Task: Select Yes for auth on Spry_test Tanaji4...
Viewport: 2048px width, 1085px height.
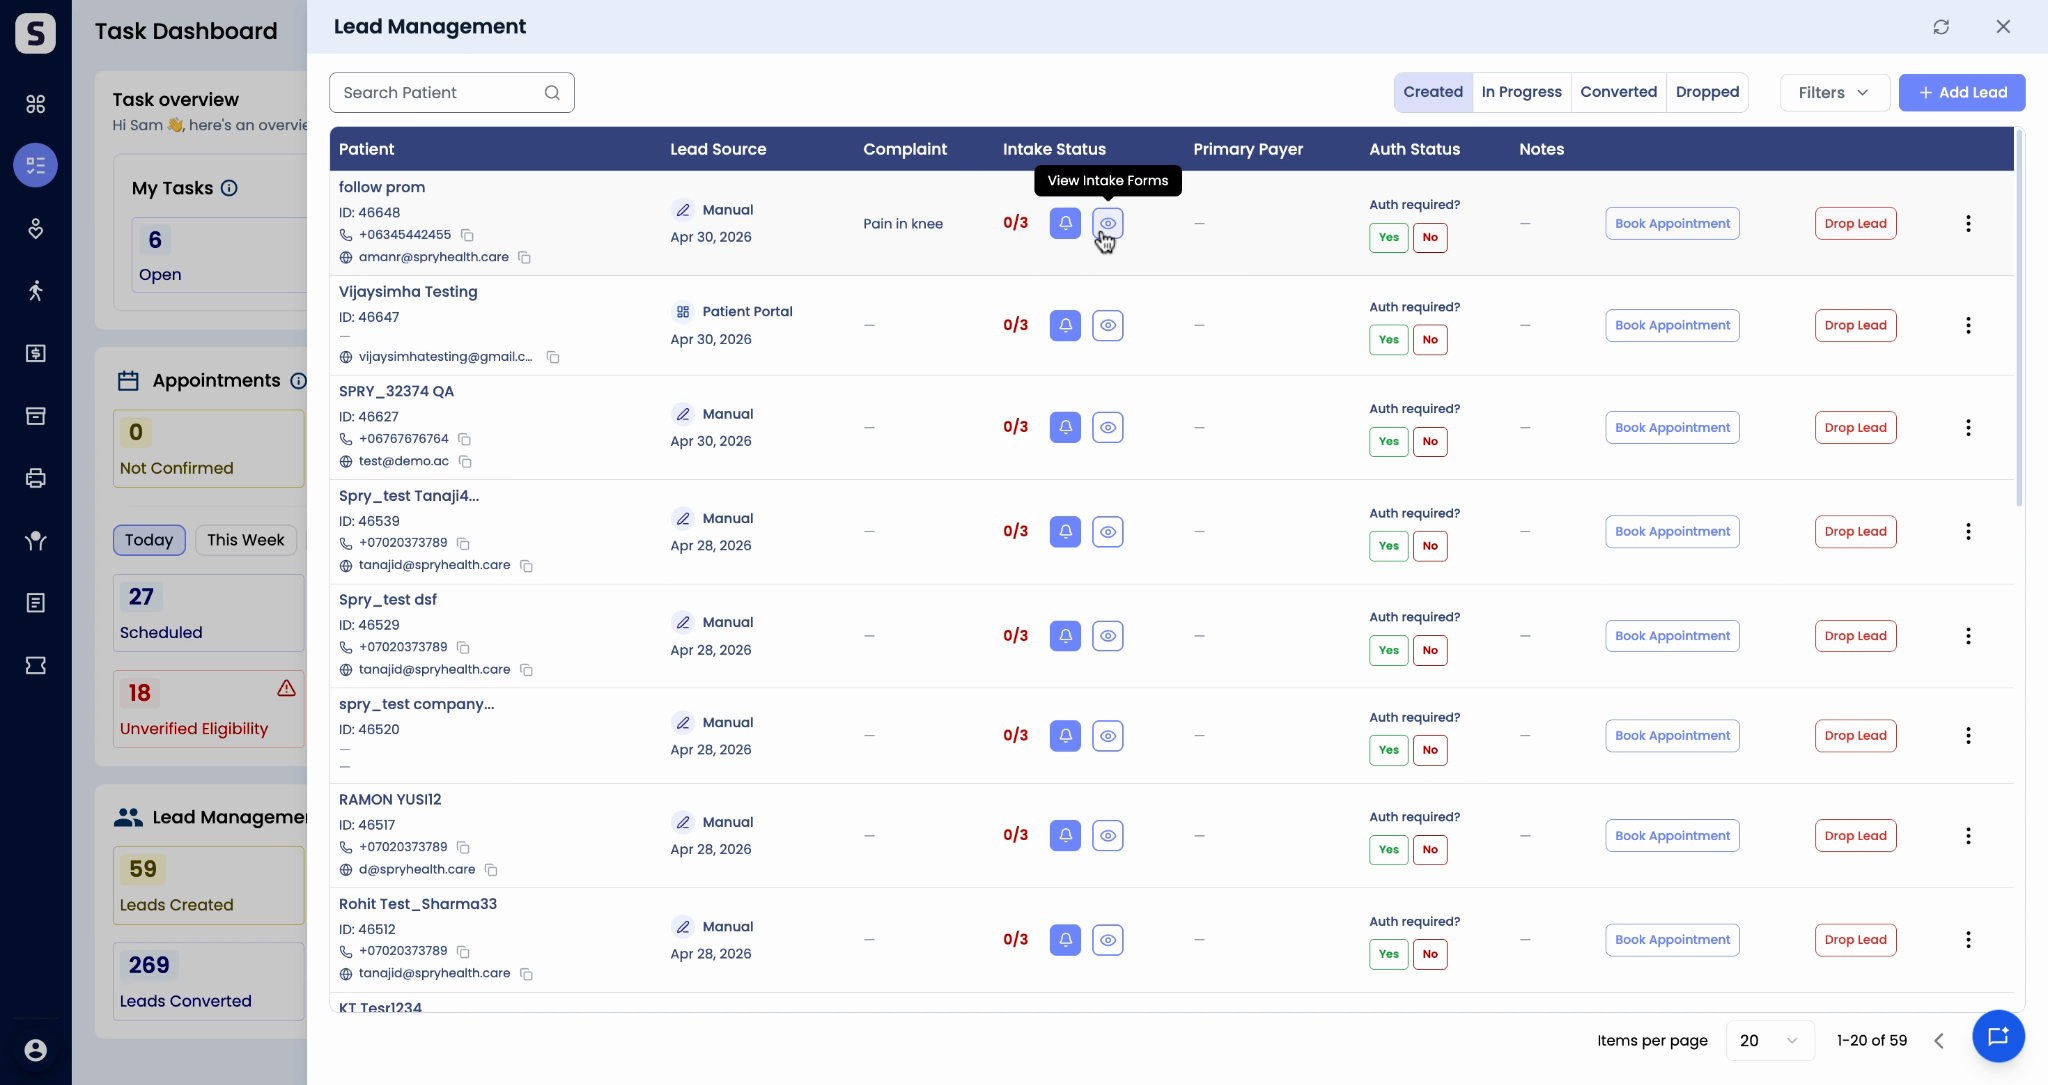Action: 1388,546
